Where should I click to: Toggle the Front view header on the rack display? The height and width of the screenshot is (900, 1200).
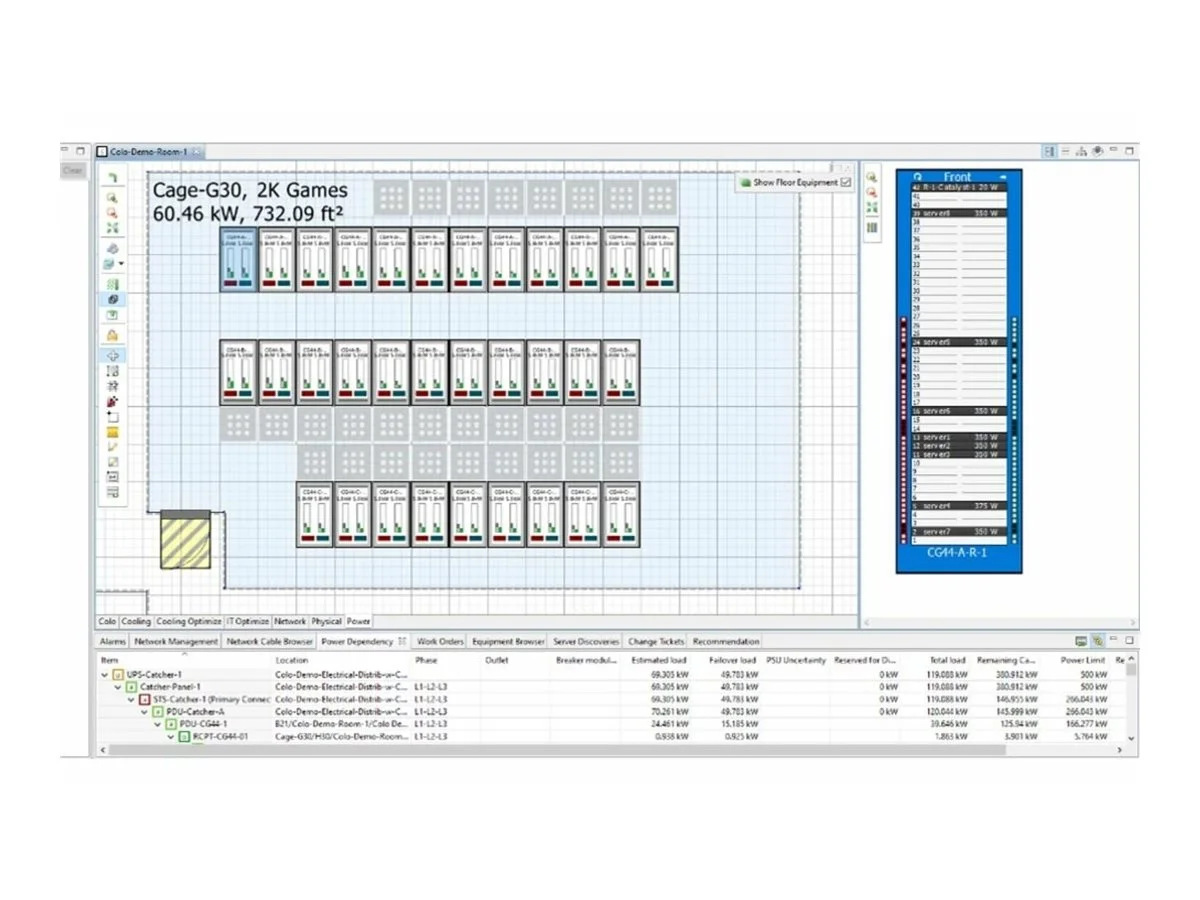957,176
